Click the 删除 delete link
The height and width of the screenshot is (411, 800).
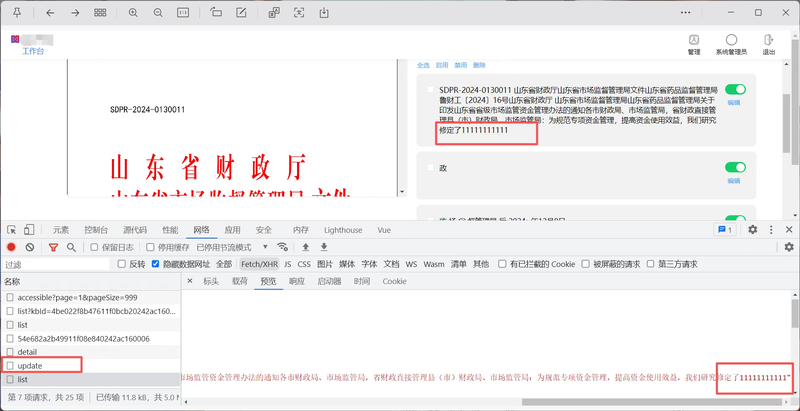point(479,65)
